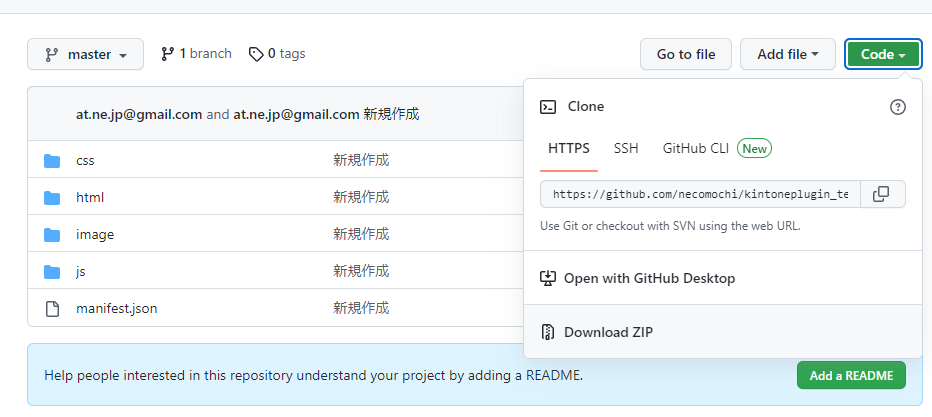Click the tag icon next to 0 tags
This screenshot has height=417, width=932.
pos(256,55)
